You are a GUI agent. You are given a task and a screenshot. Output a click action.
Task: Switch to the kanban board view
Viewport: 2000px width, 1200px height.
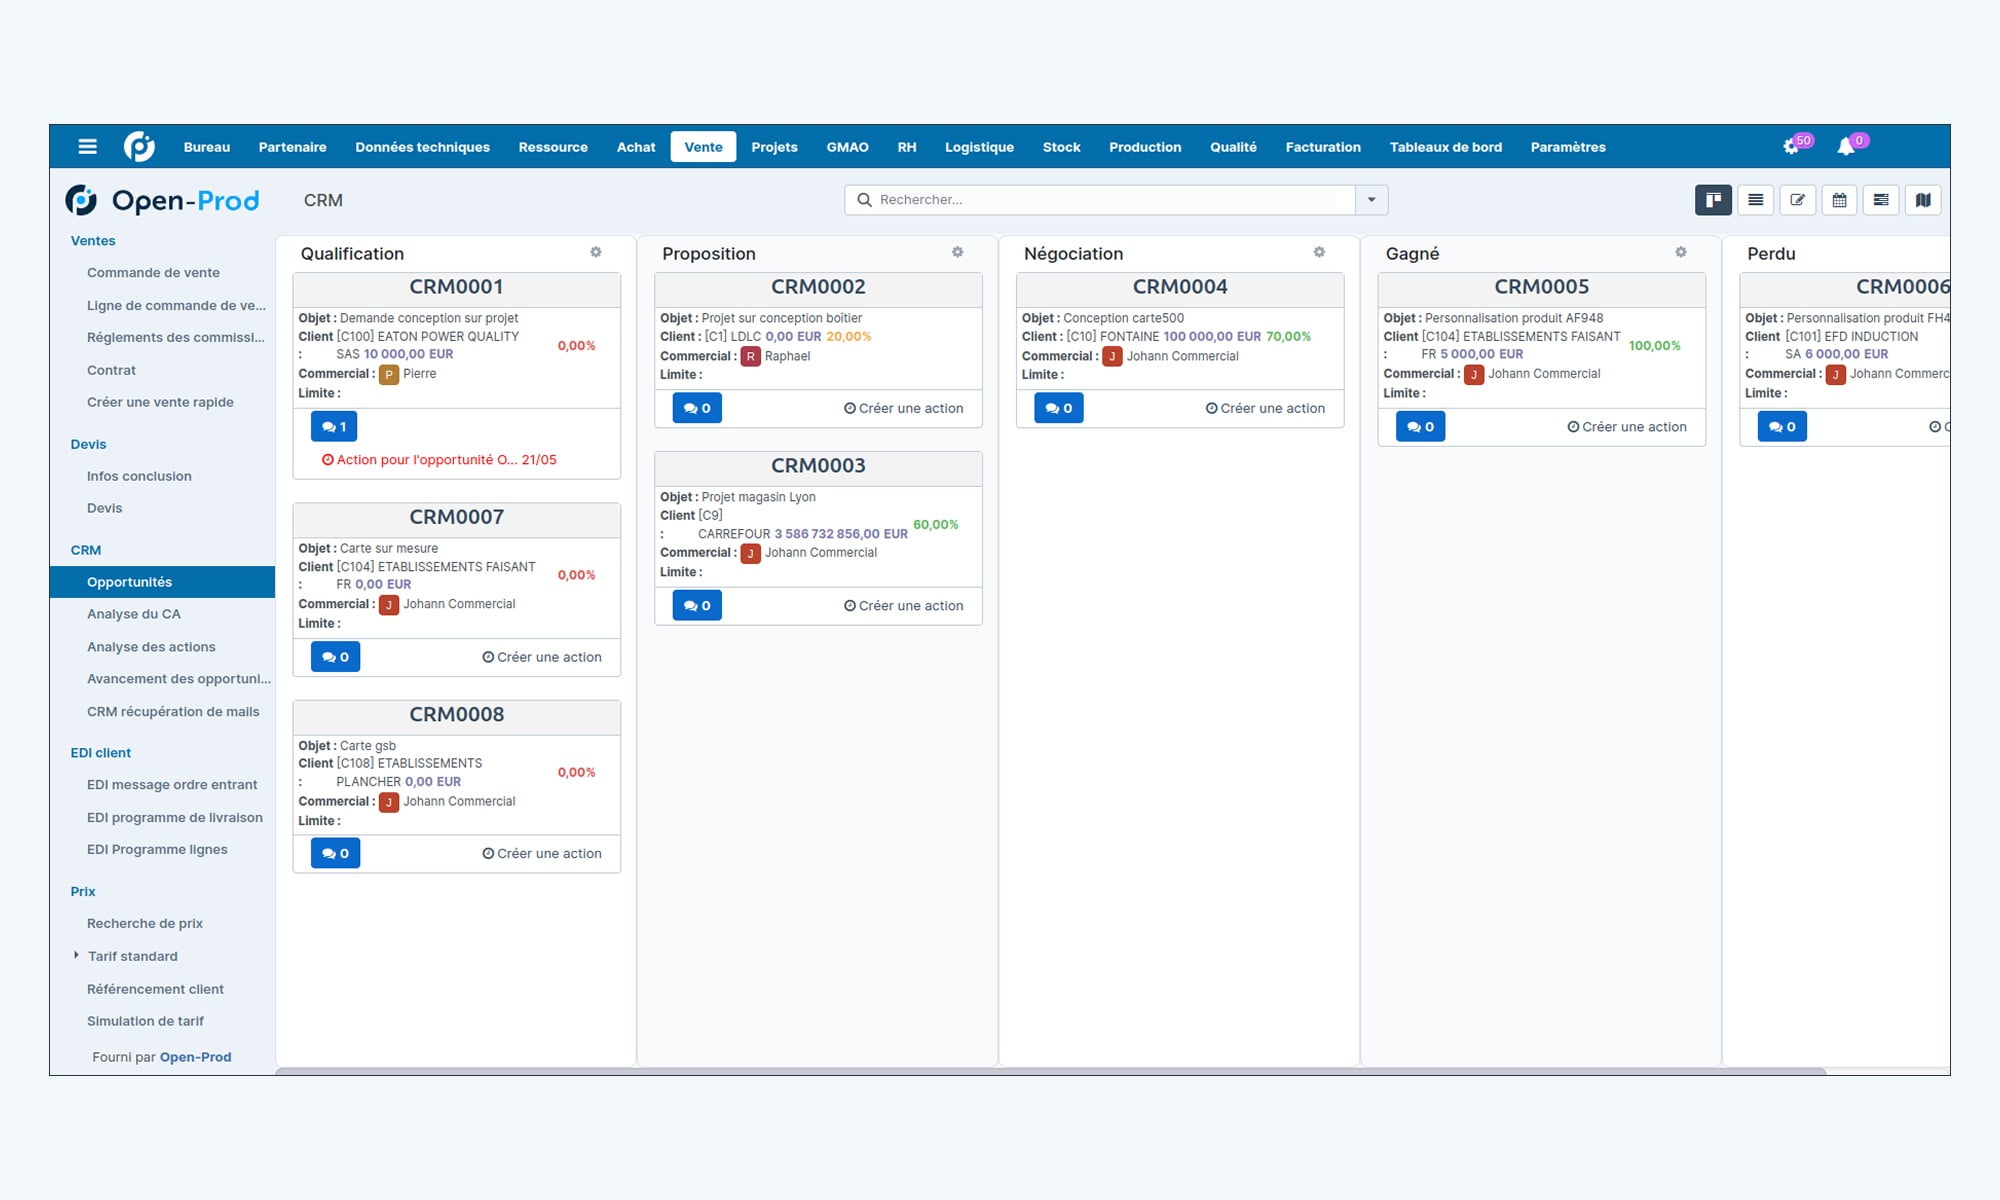pos(1712,200)
